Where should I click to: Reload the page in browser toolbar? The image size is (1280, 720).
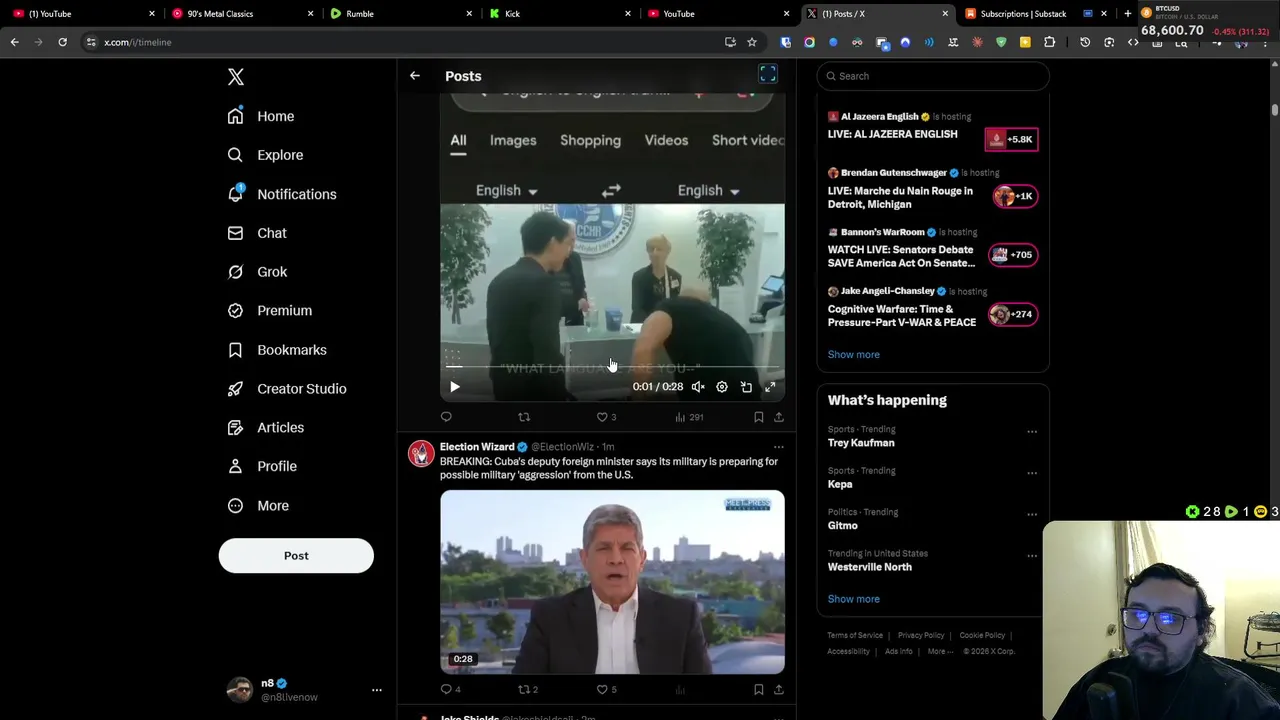point(62,42)
